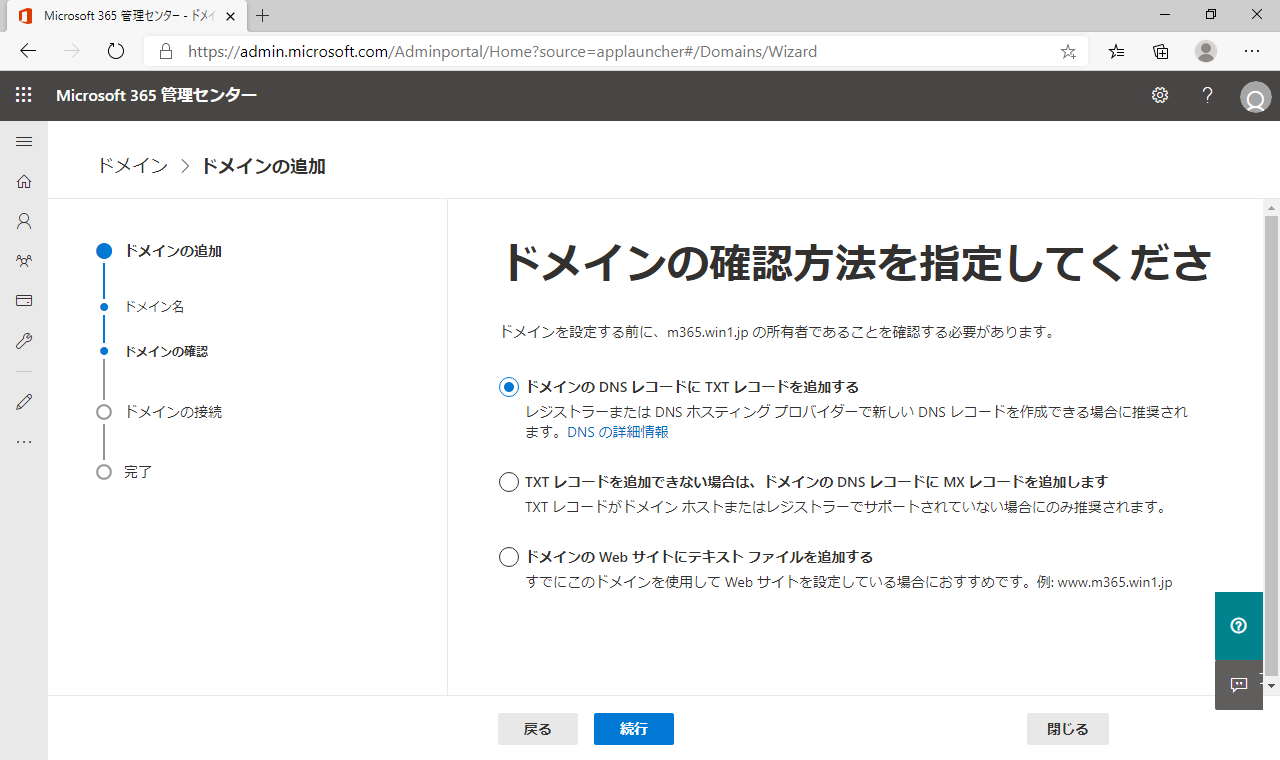
Task: Add page to favorites star
Action: click(1068, 52)
